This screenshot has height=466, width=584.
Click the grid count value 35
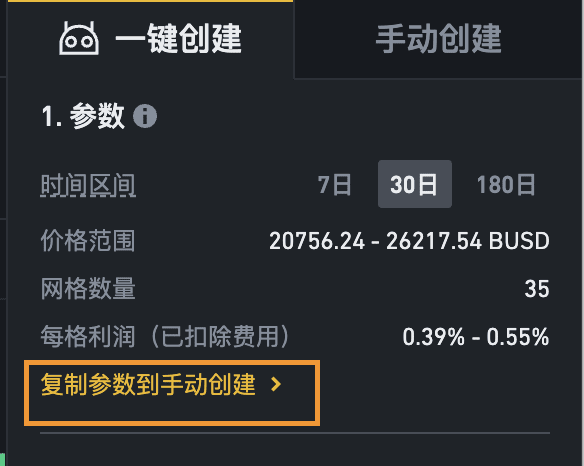pyautogui.click(x=537, y=289)
